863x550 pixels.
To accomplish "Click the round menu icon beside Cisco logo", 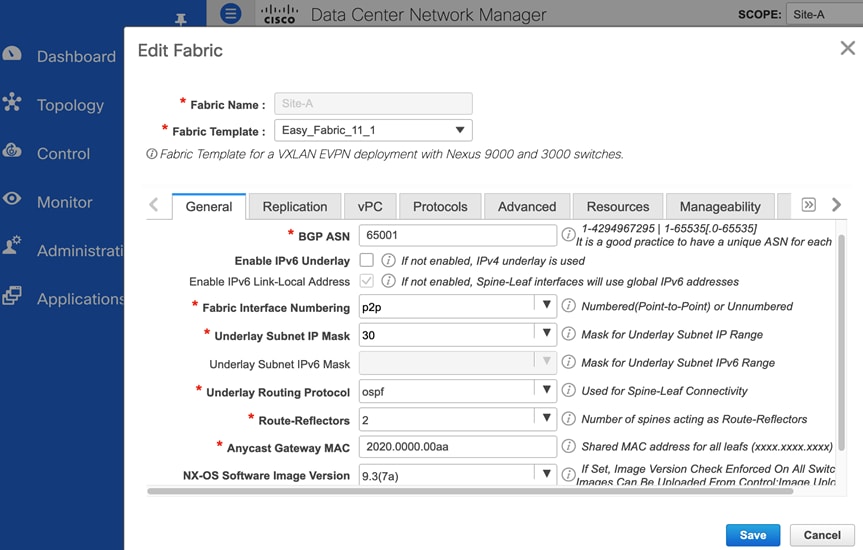I will [x=231, y=14].
